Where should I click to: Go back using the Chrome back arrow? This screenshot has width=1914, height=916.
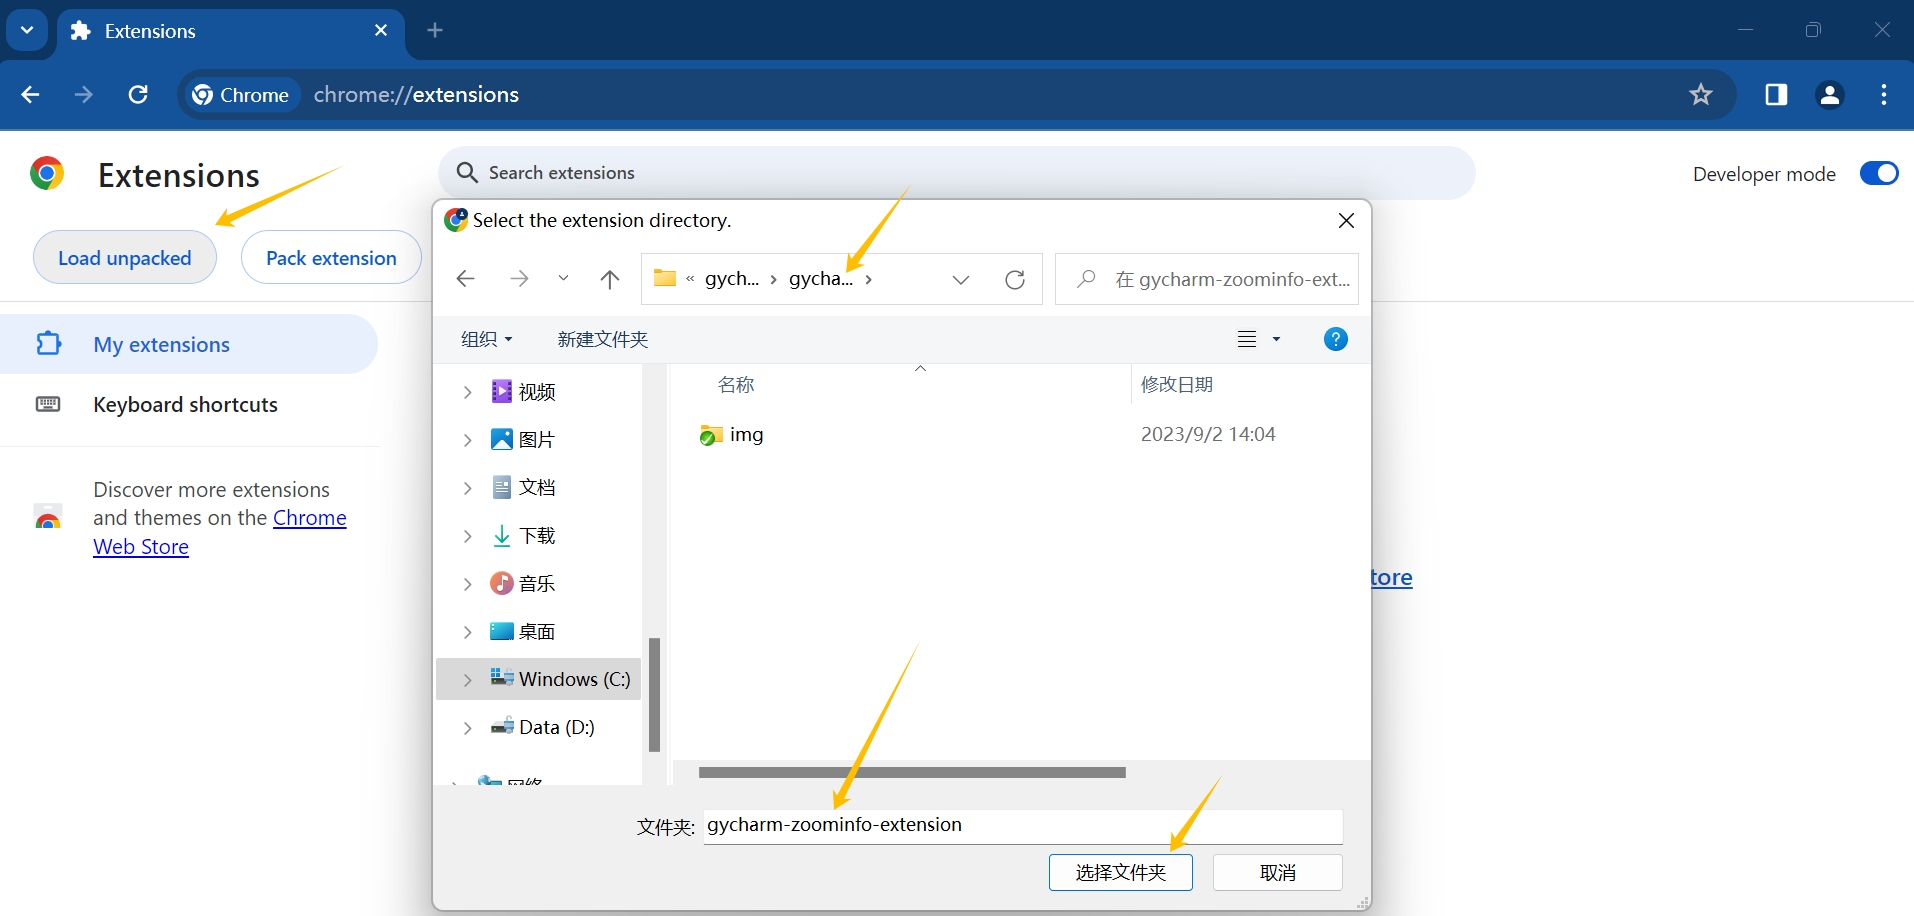click(x=30, y=95)
